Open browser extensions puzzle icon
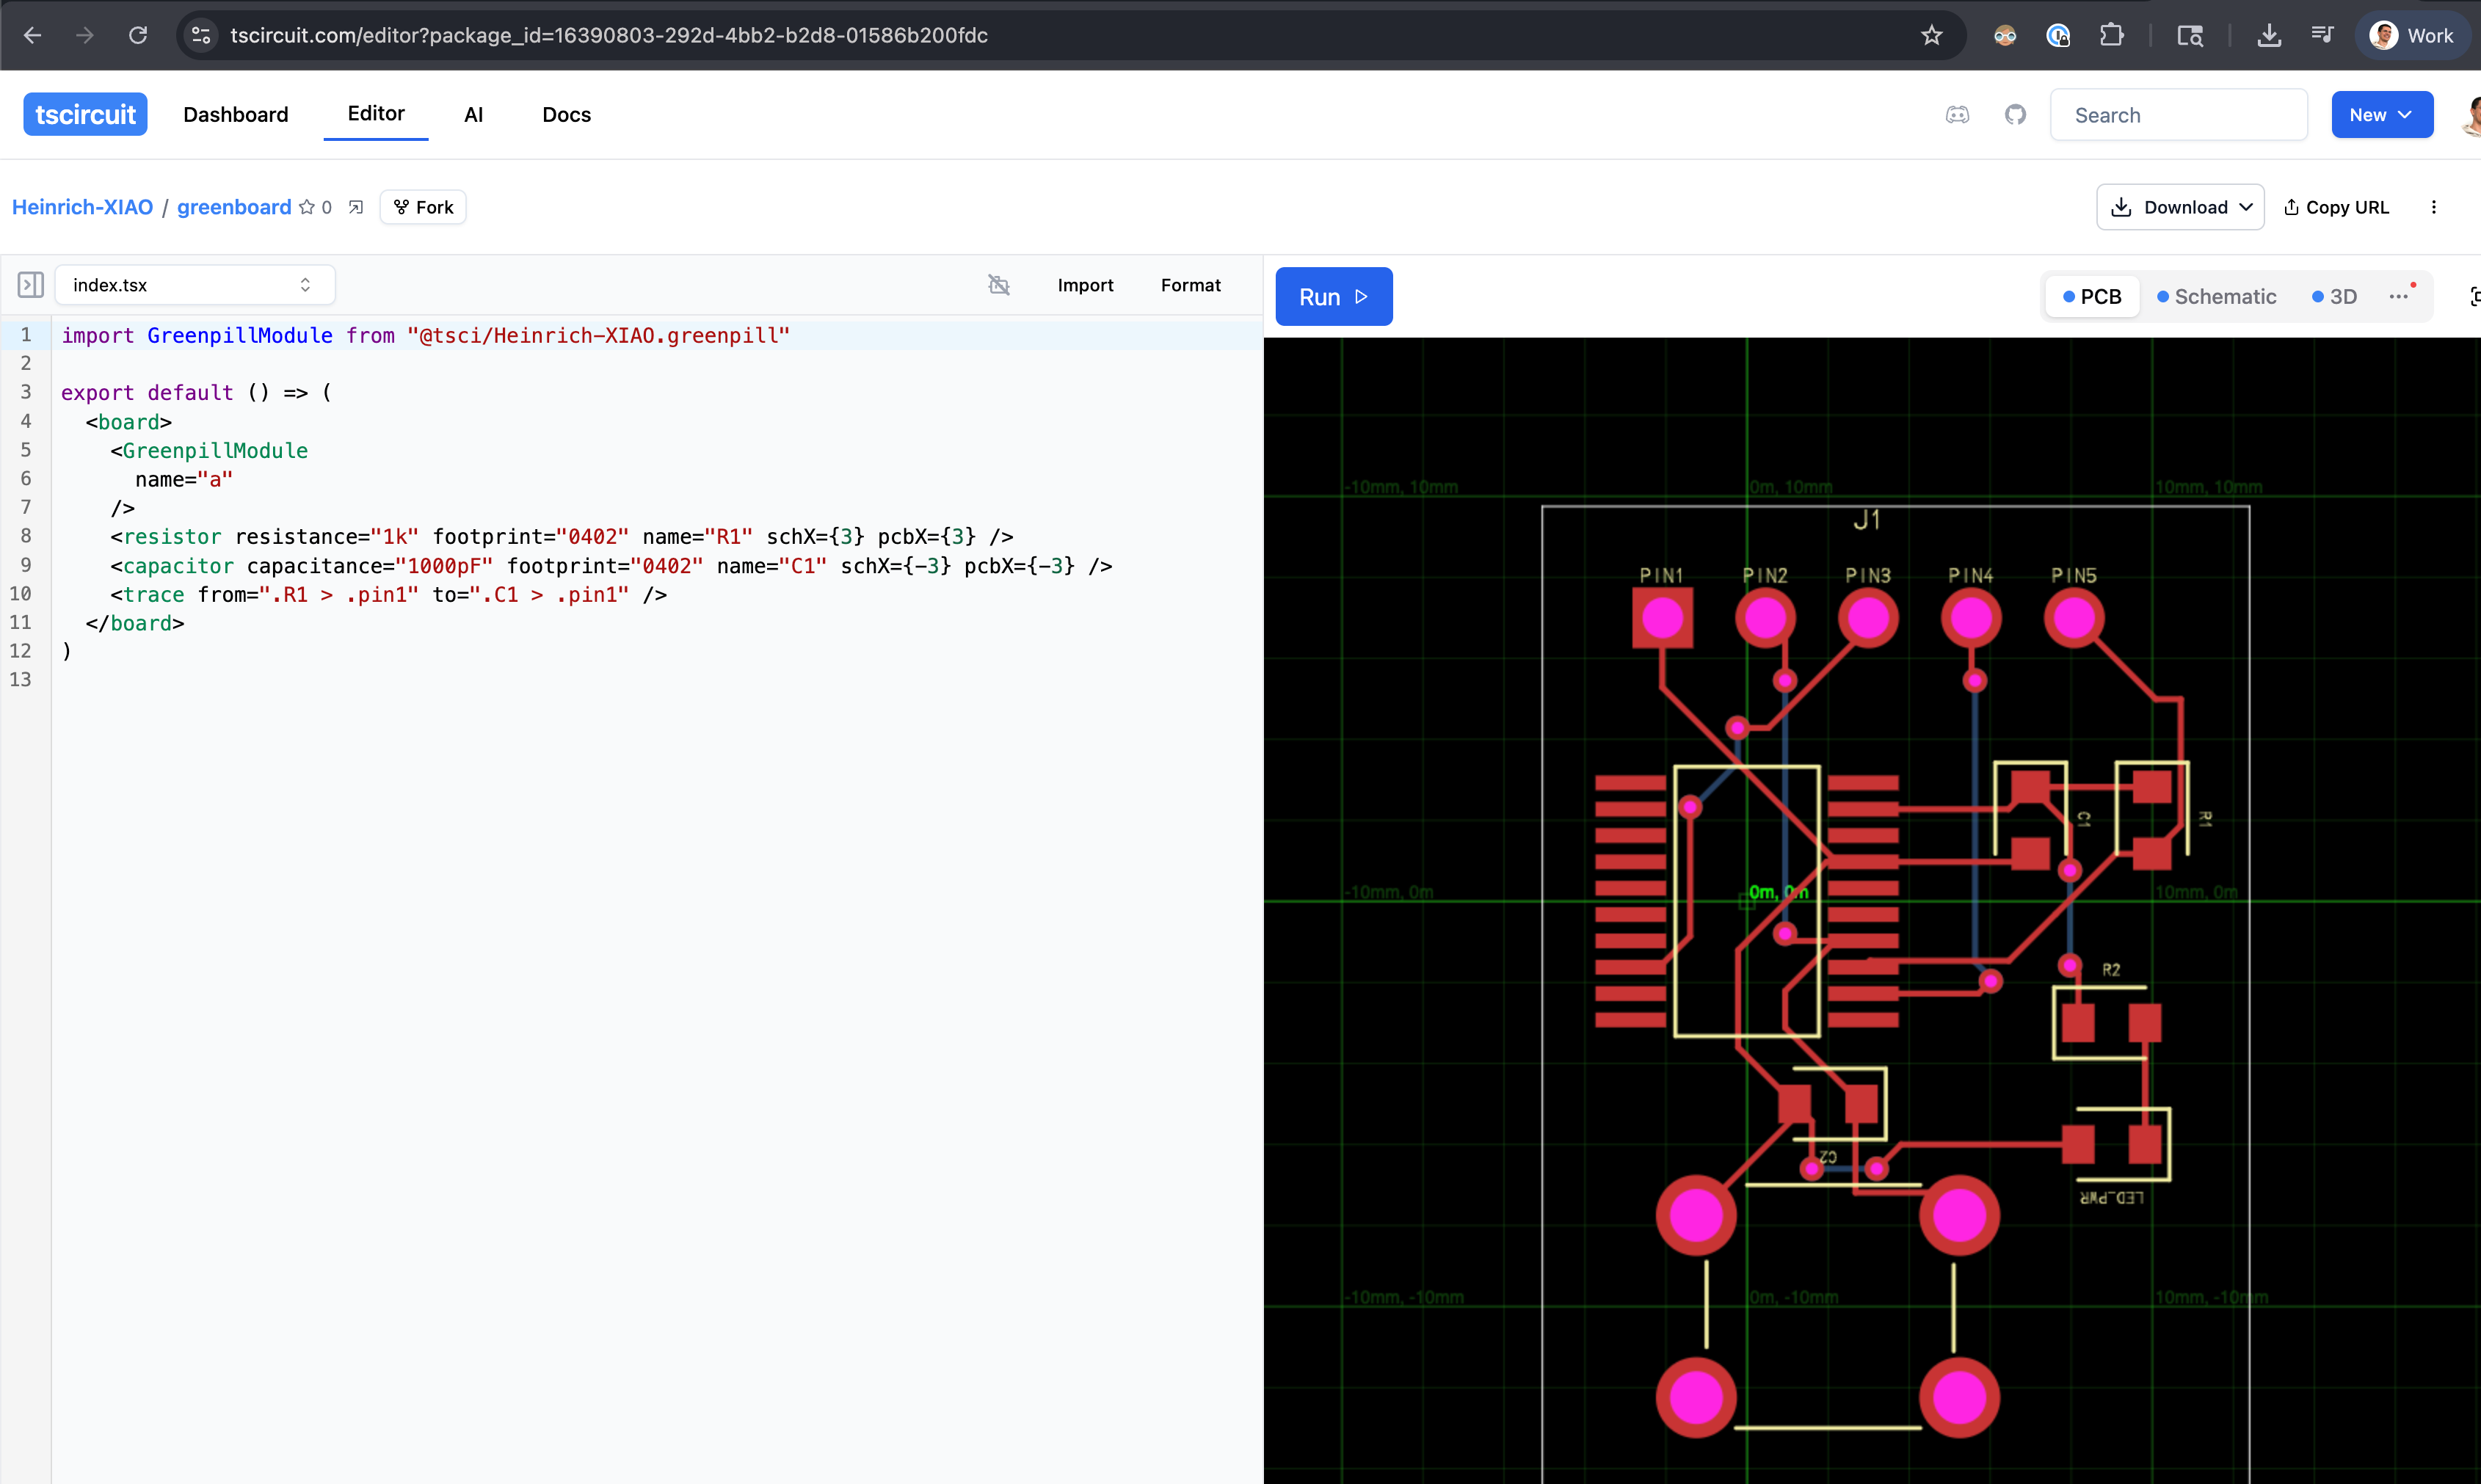The width and height of the screenshot is (2481, 1484). pyautogui.click(x=2111, y=35)
